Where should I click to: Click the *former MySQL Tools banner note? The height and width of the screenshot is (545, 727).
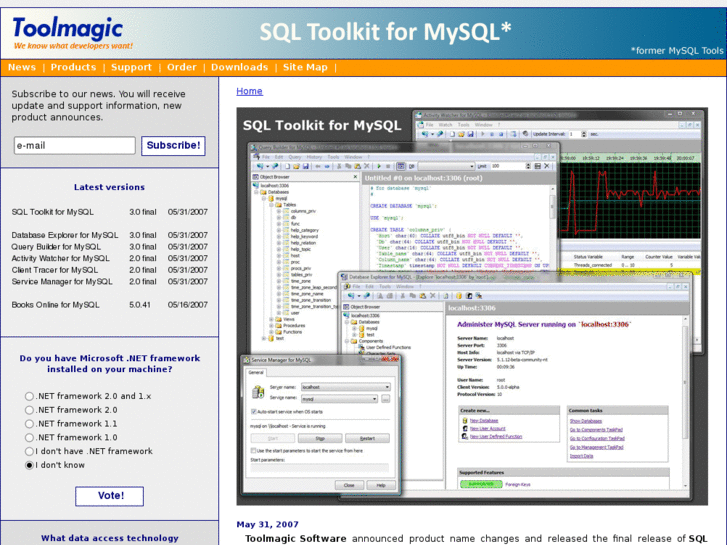[677, 51]
